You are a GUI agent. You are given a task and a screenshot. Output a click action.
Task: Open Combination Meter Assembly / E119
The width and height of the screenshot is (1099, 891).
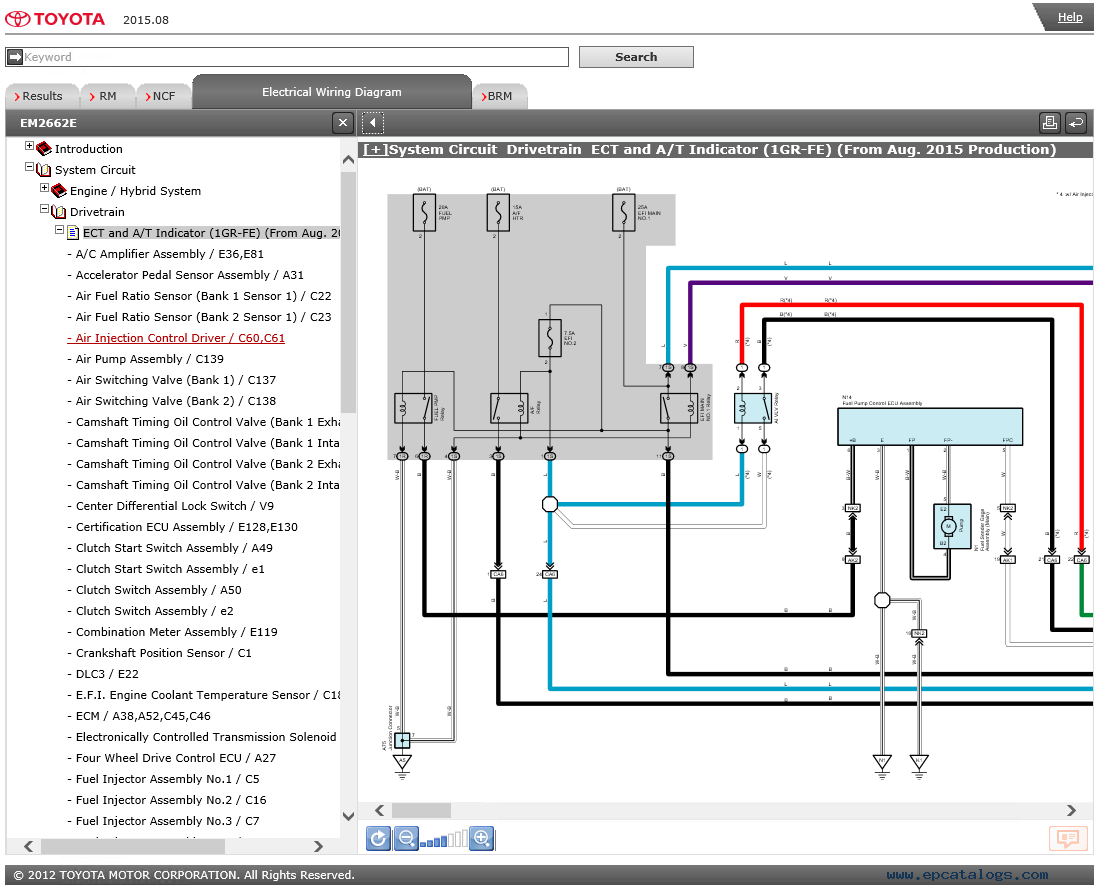172,632
